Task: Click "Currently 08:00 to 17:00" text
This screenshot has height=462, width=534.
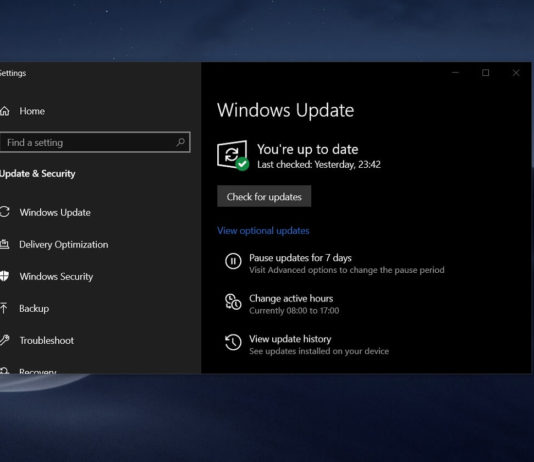Action: [x=294, y=311]
